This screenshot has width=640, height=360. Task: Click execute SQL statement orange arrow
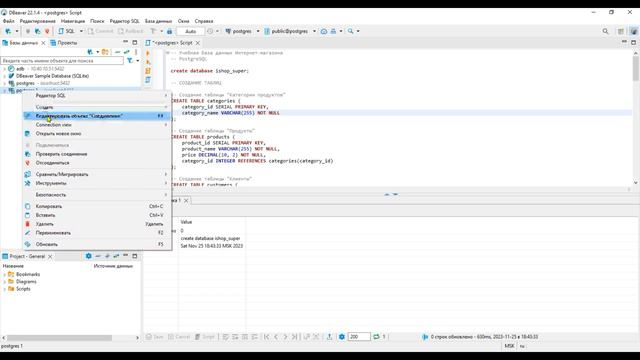tap(148, 53)
